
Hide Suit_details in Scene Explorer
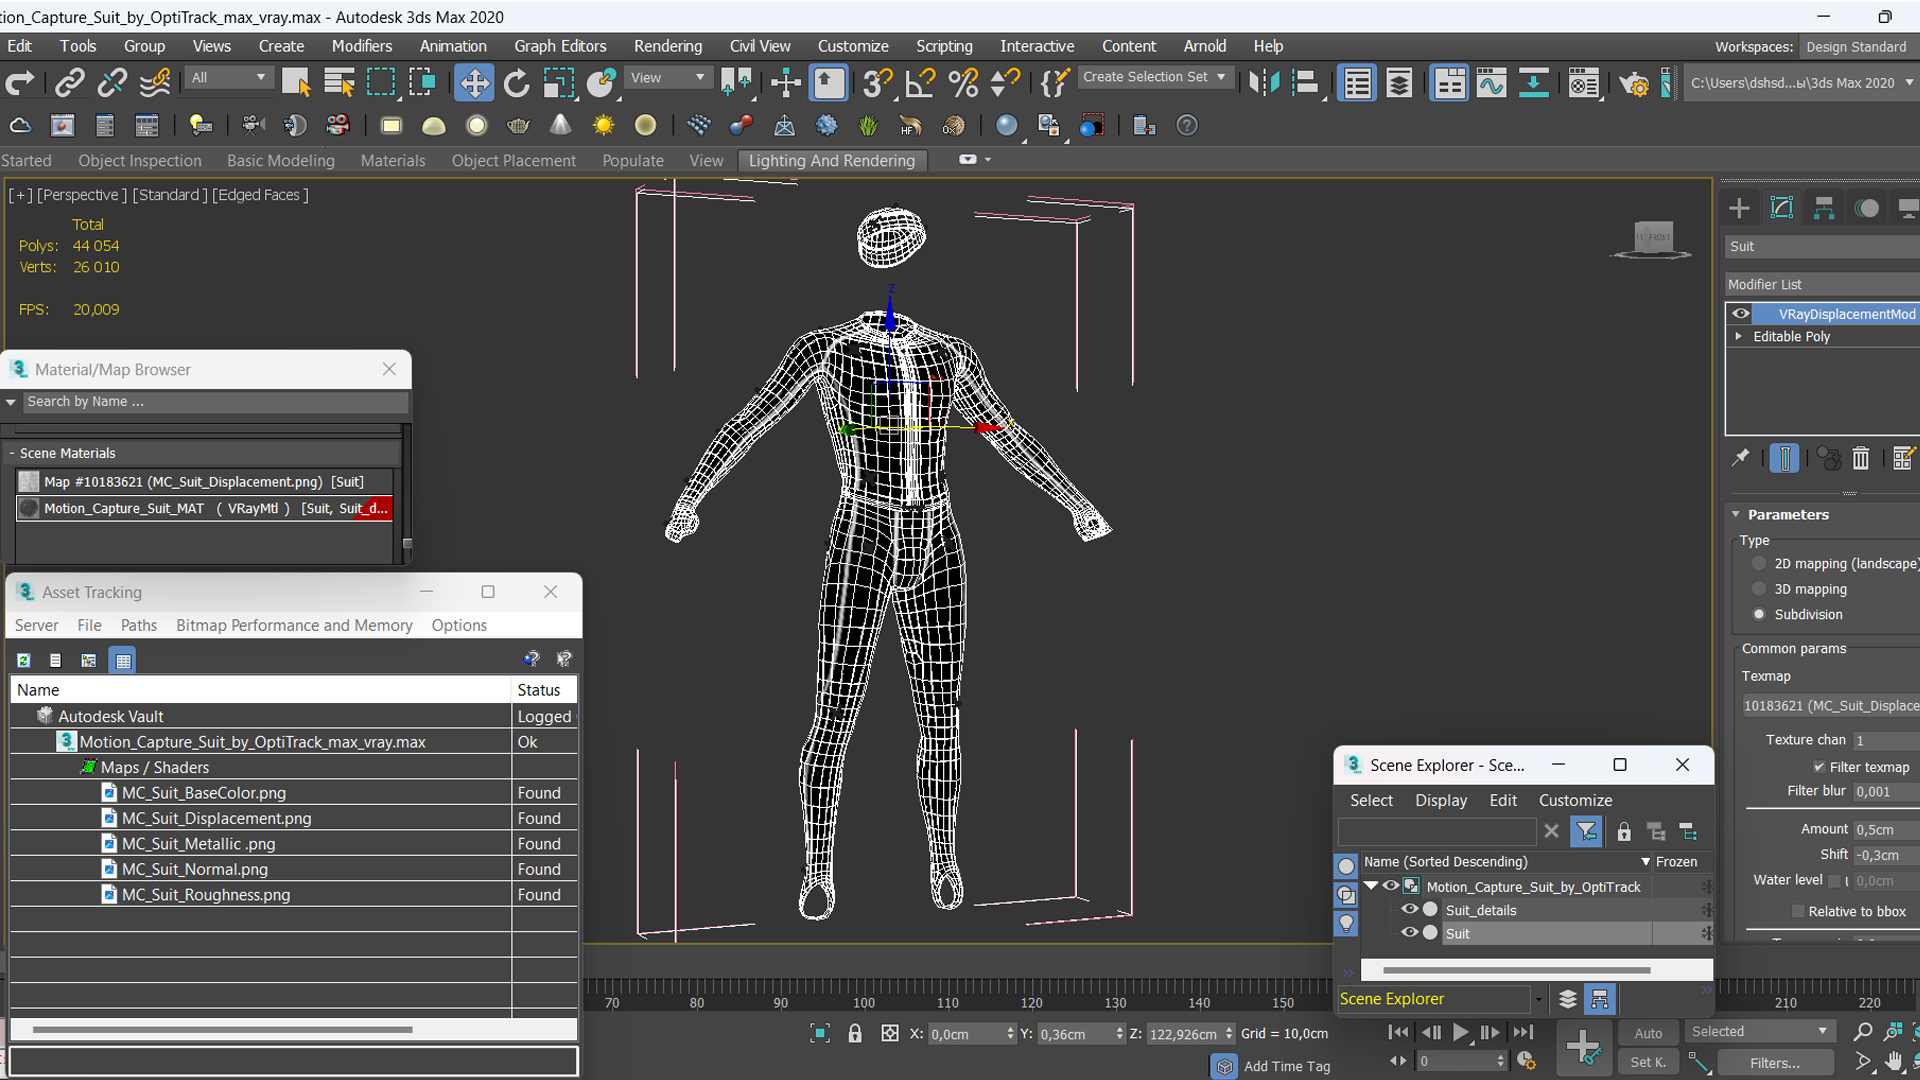(x=1409, y=909)
